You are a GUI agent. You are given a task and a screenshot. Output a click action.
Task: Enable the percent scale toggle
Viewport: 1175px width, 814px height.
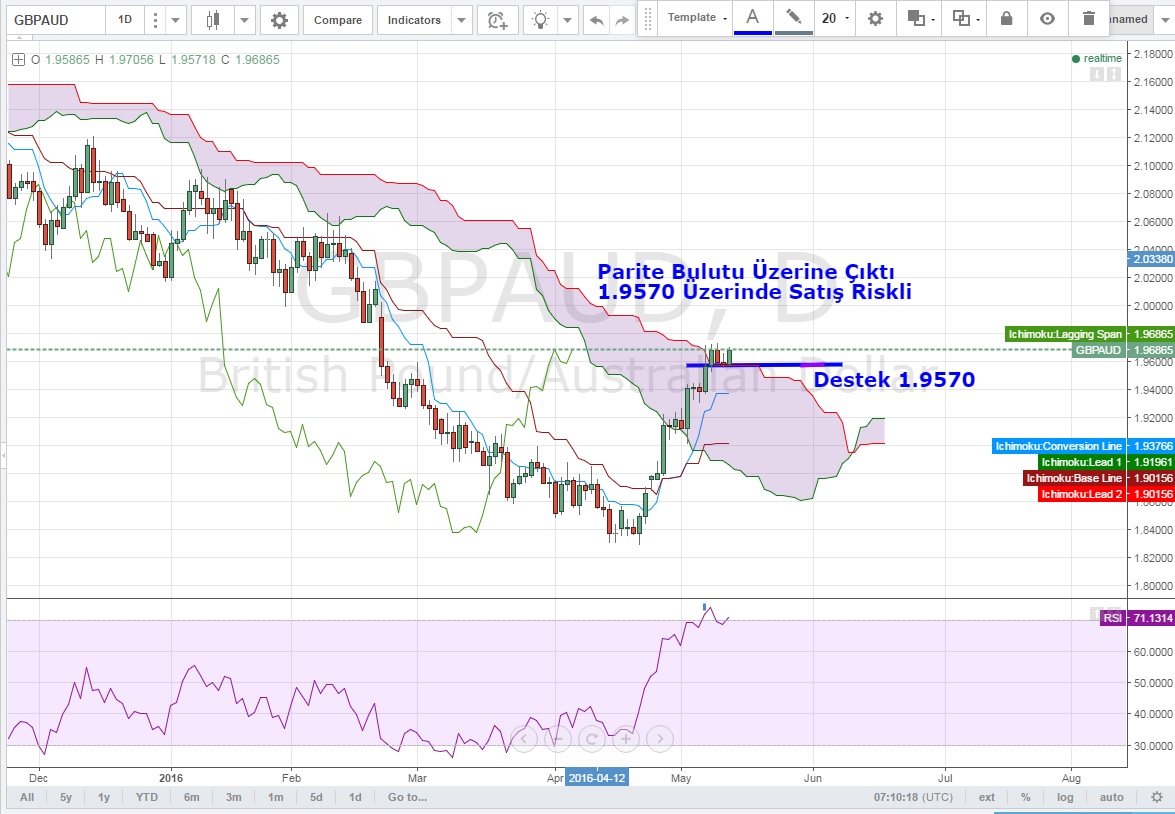pyautogui.click(x=1026, y=797)
